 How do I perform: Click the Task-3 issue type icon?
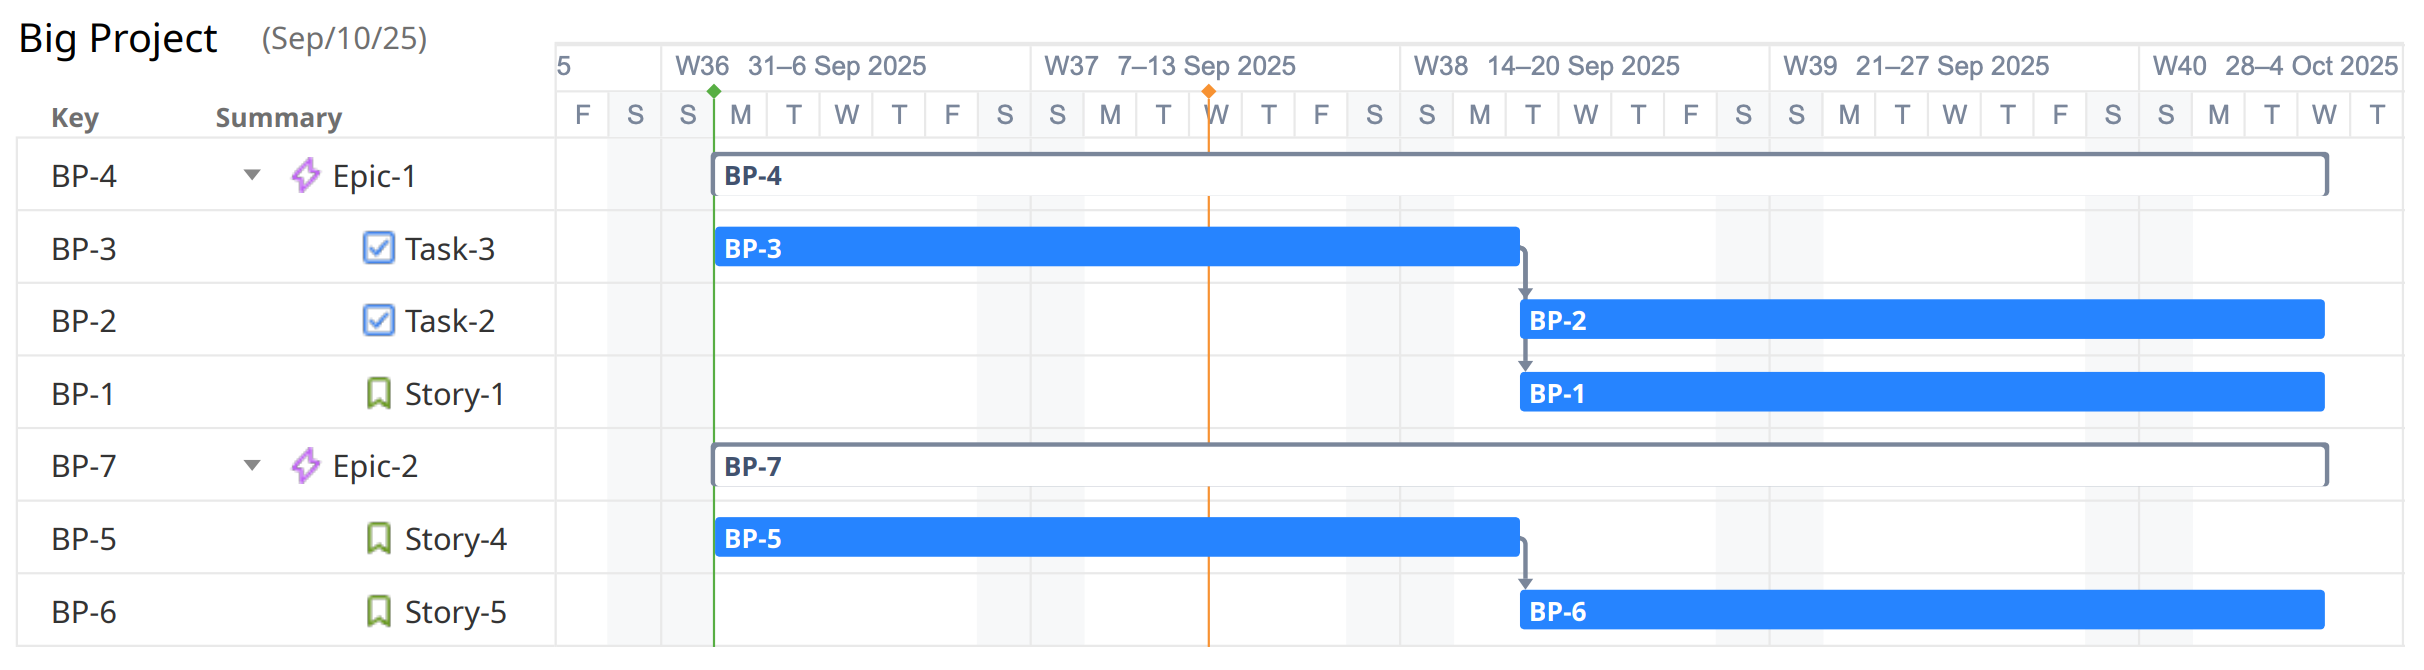(377, 248)
